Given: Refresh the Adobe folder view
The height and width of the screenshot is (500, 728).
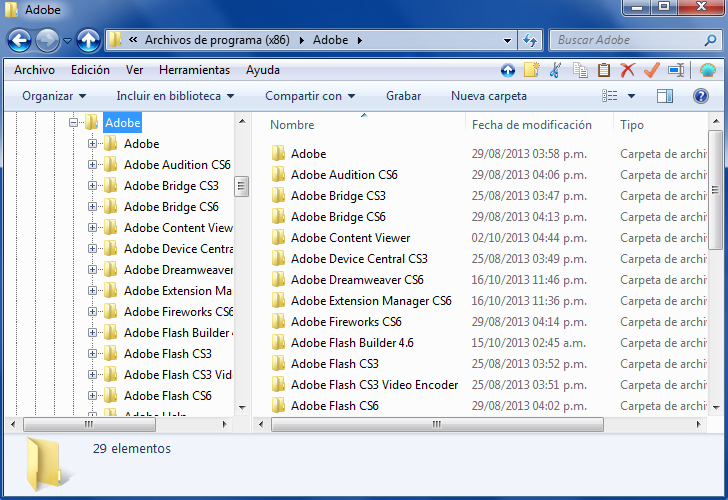Looking at the screenshot, I should point(530,40).
